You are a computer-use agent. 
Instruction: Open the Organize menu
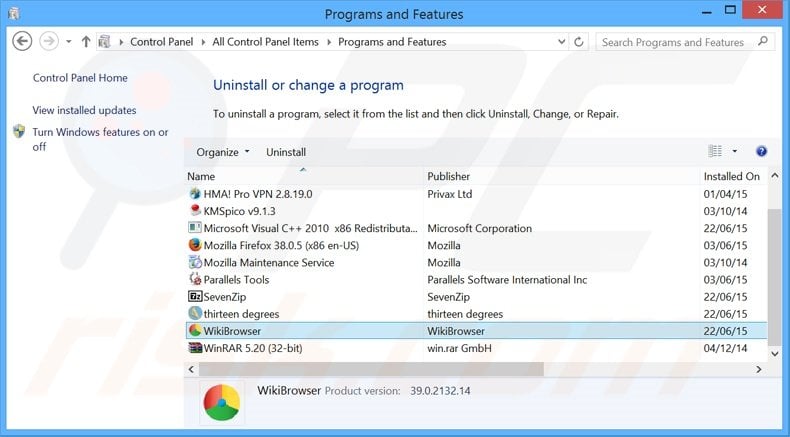pos(223,152)
